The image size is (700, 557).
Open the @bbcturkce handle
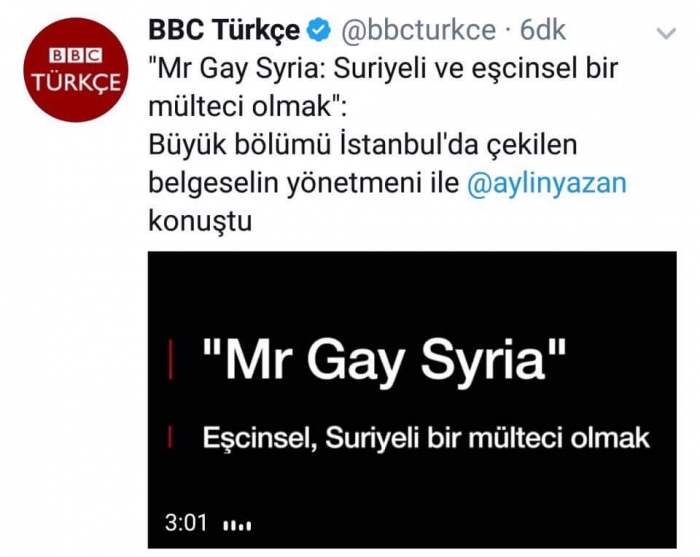[x=419, y=30]
